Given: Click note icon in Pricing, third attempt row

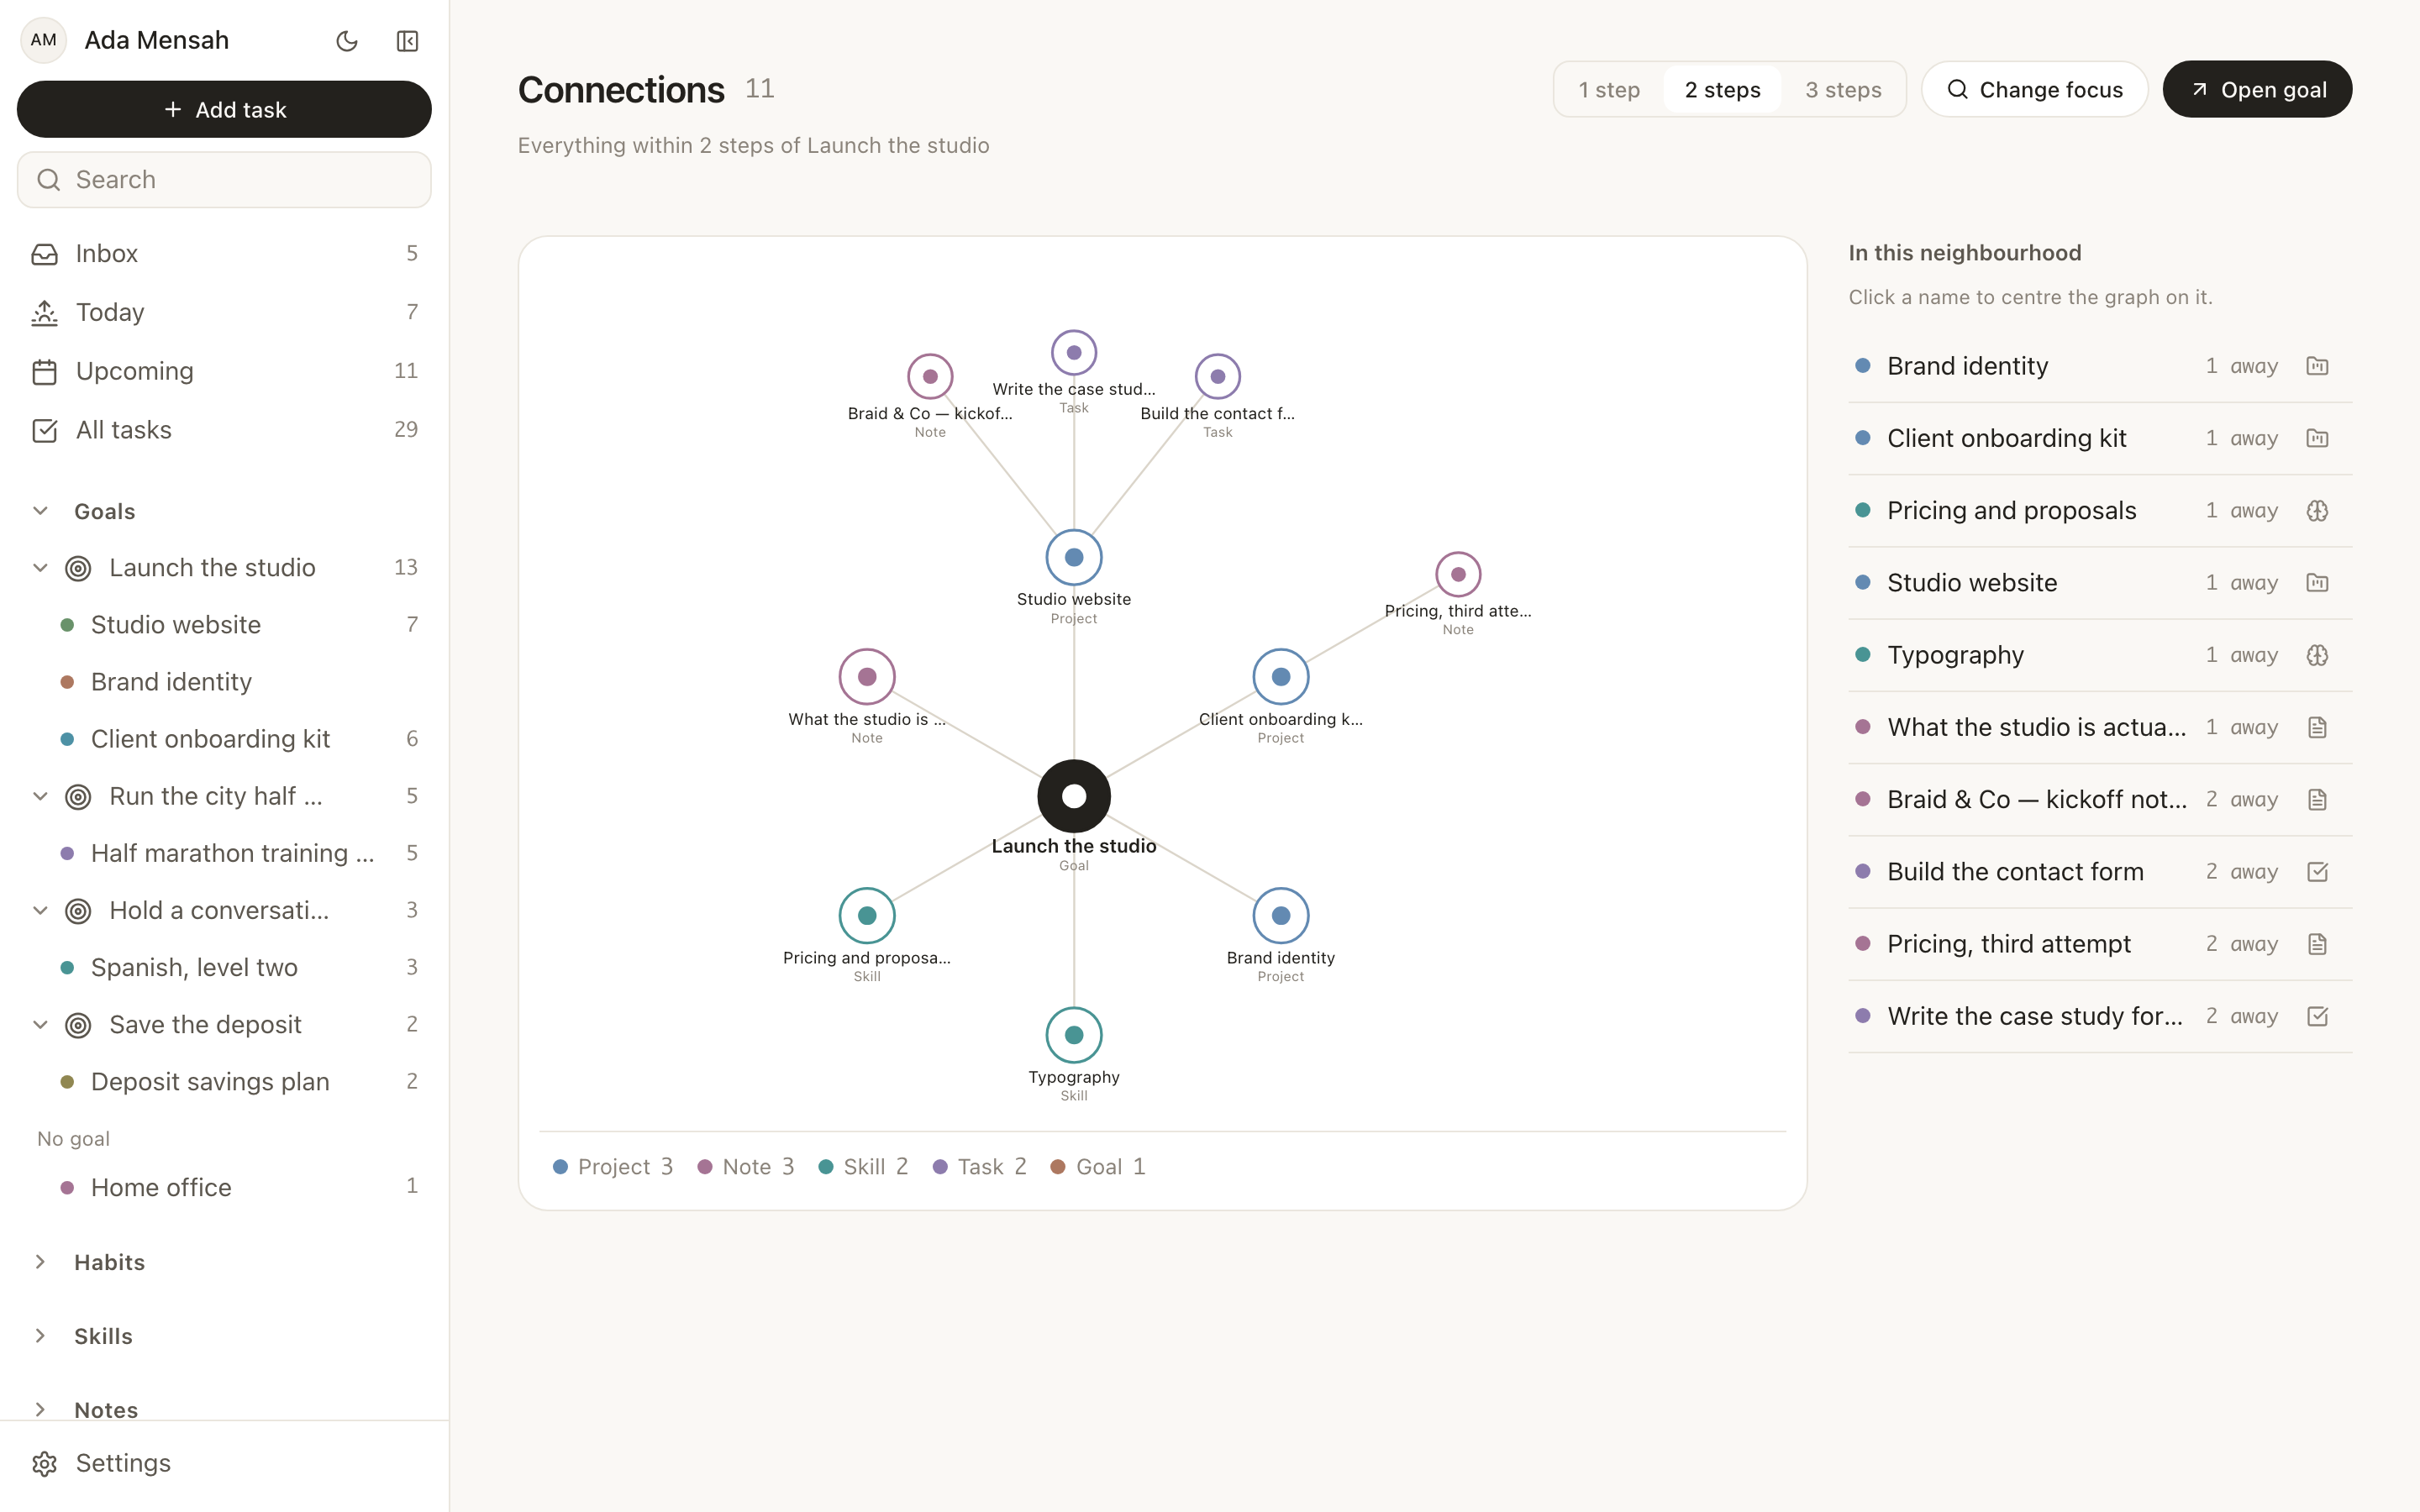Looking at the screenshot, I should 2317,944.
